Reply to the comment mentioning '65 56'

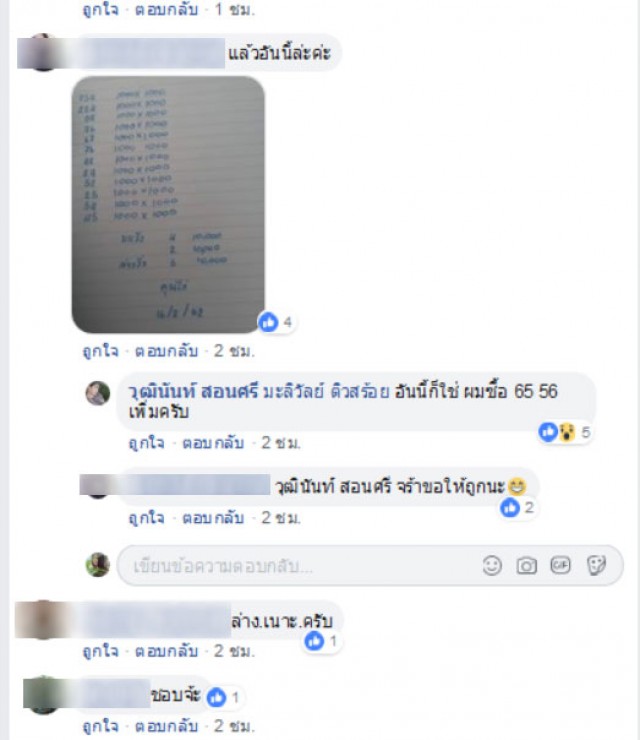point(213,443)
